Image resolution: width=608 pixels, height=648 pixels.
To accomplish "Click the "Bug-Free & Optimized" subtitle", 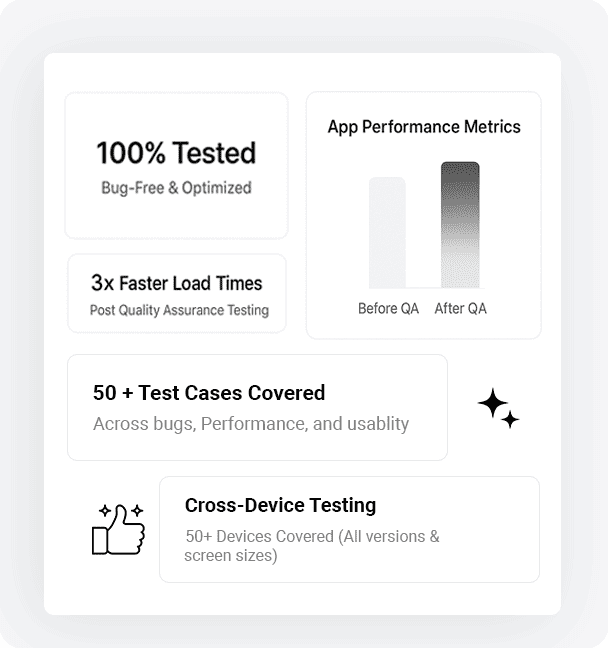I will 176,187.
